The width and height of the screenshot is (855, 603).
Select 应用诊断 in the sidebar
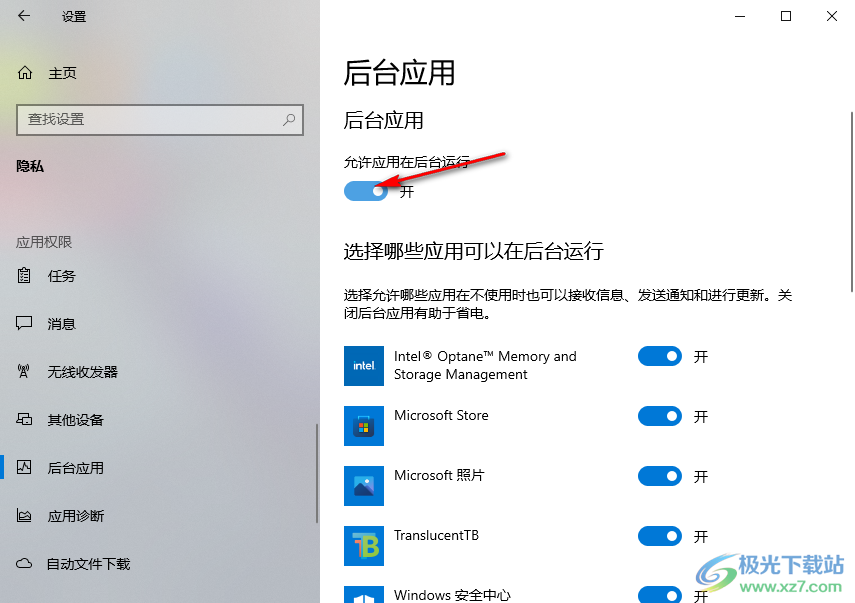(76, 516)
